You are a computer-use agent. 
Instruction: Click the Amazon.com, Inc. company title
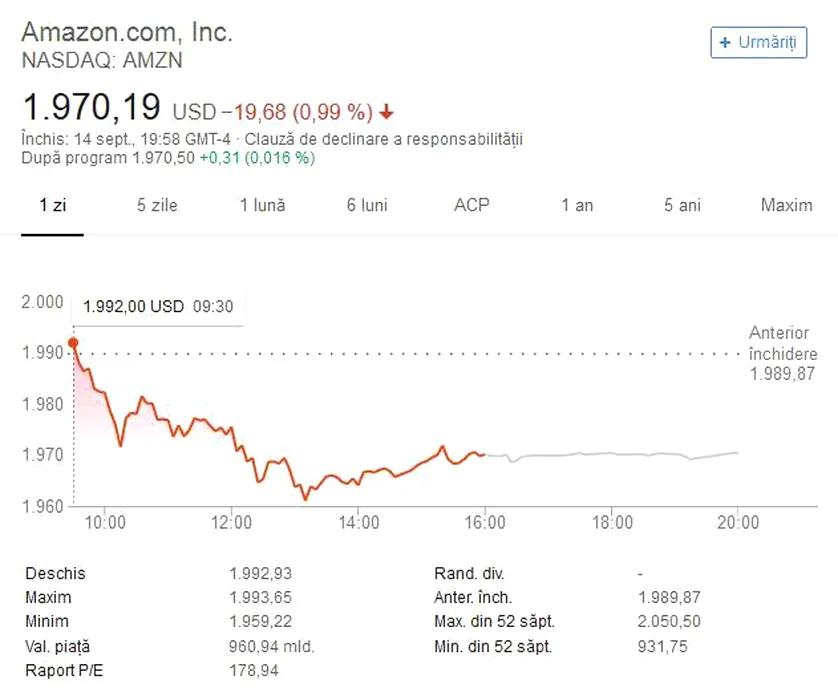click(x=127, y=32)
